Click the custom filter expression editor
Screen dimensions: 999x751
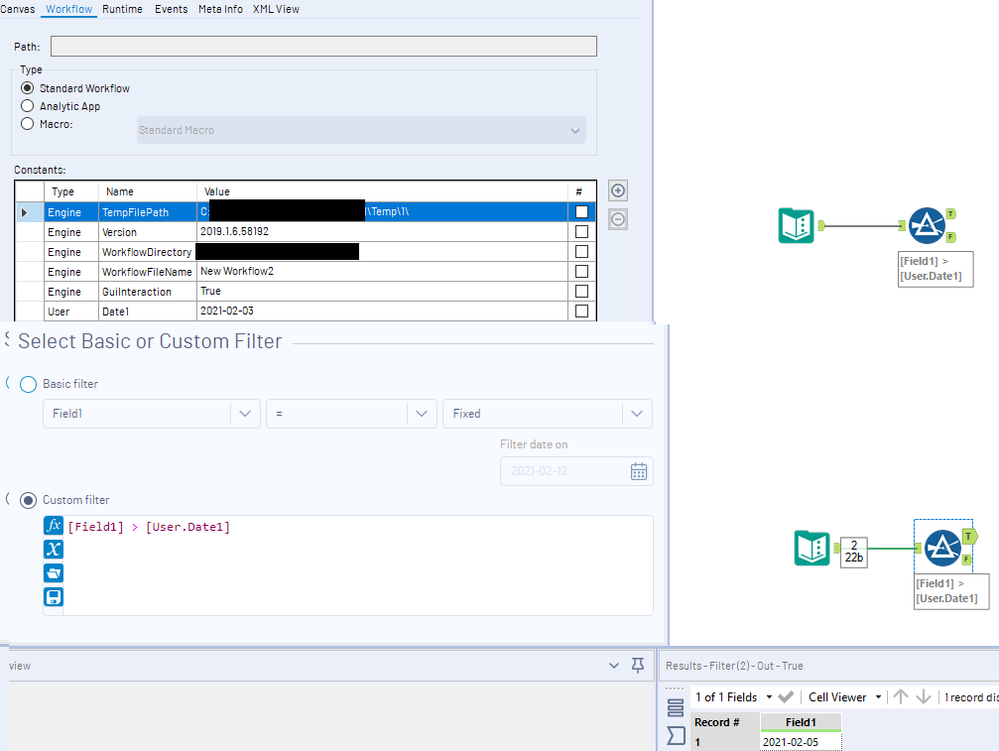coord(358,565)
